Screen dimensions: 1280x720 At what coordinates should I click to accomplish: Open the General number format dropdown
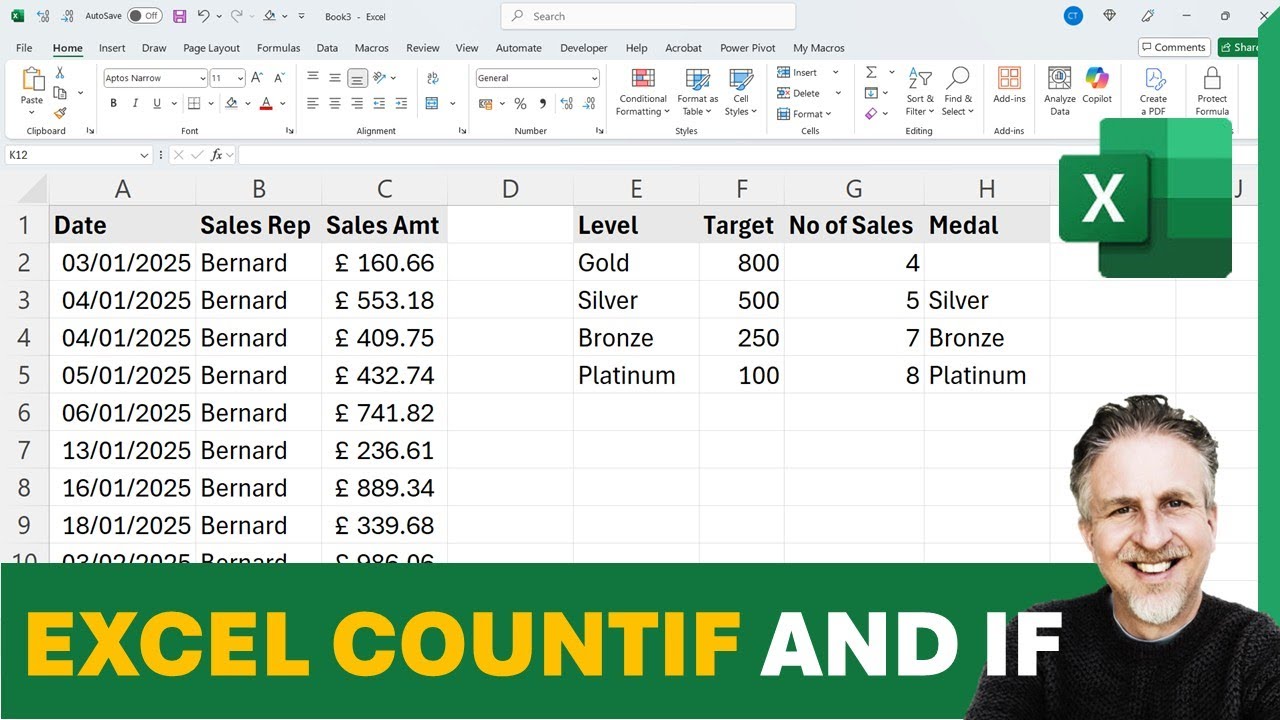tap(594, 78)
